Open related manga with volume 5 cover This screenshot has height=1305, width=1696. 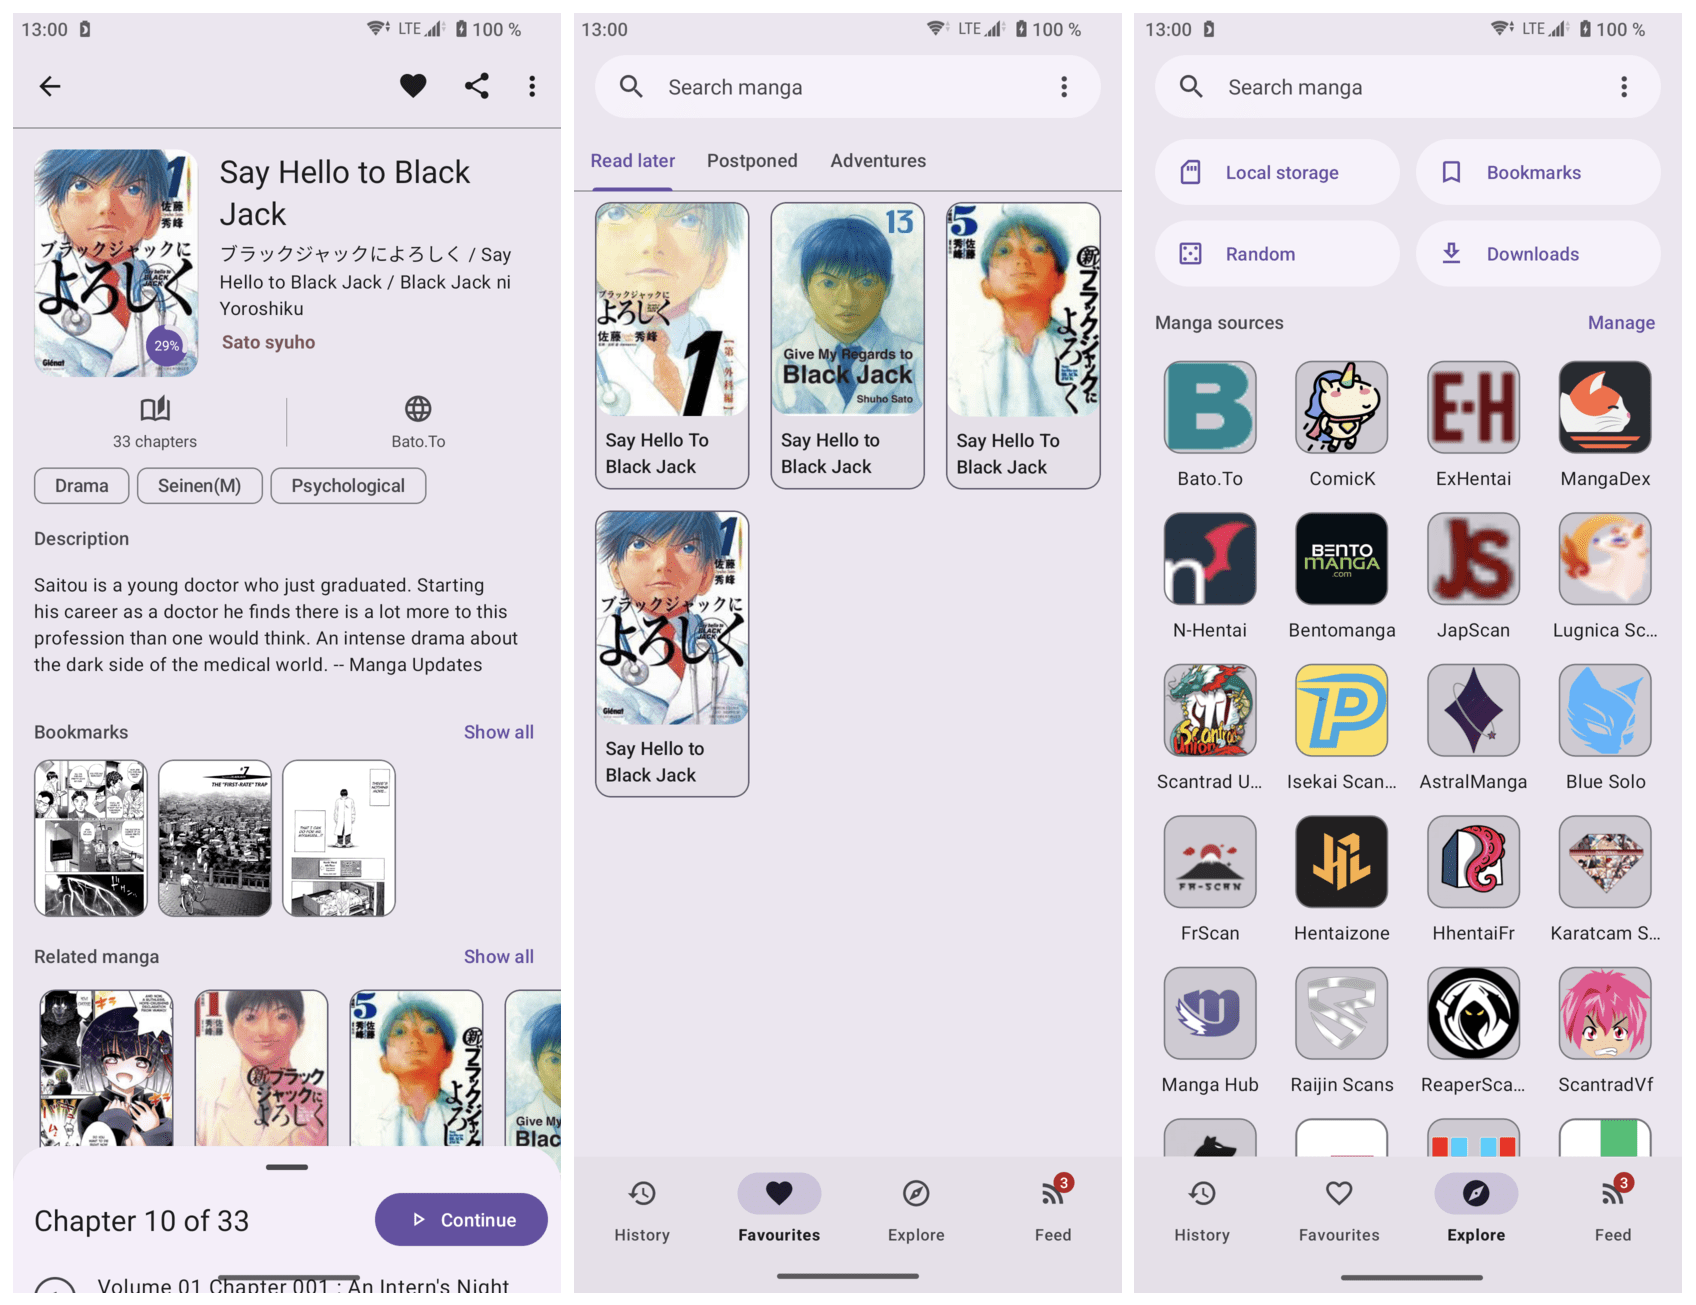click(x=416, y=1068)
